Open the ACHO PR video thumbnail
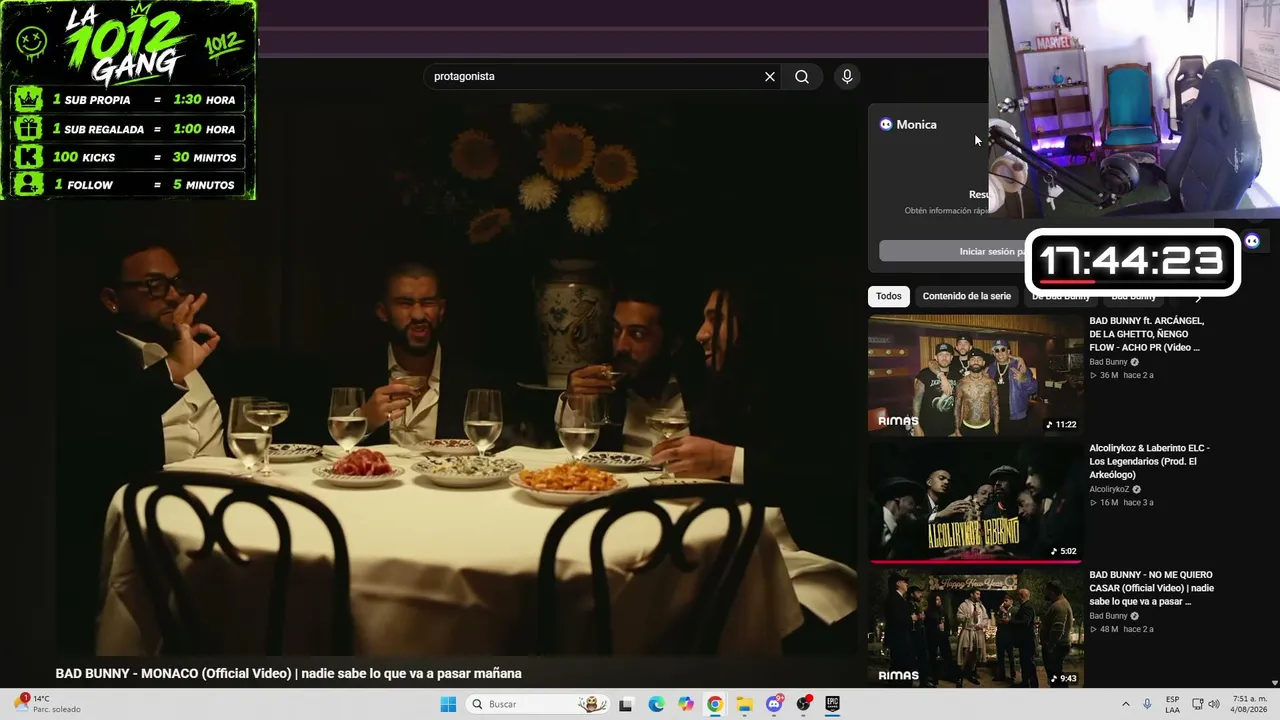This screenshot has width=1280, height=720. click(x=975, y=375)
